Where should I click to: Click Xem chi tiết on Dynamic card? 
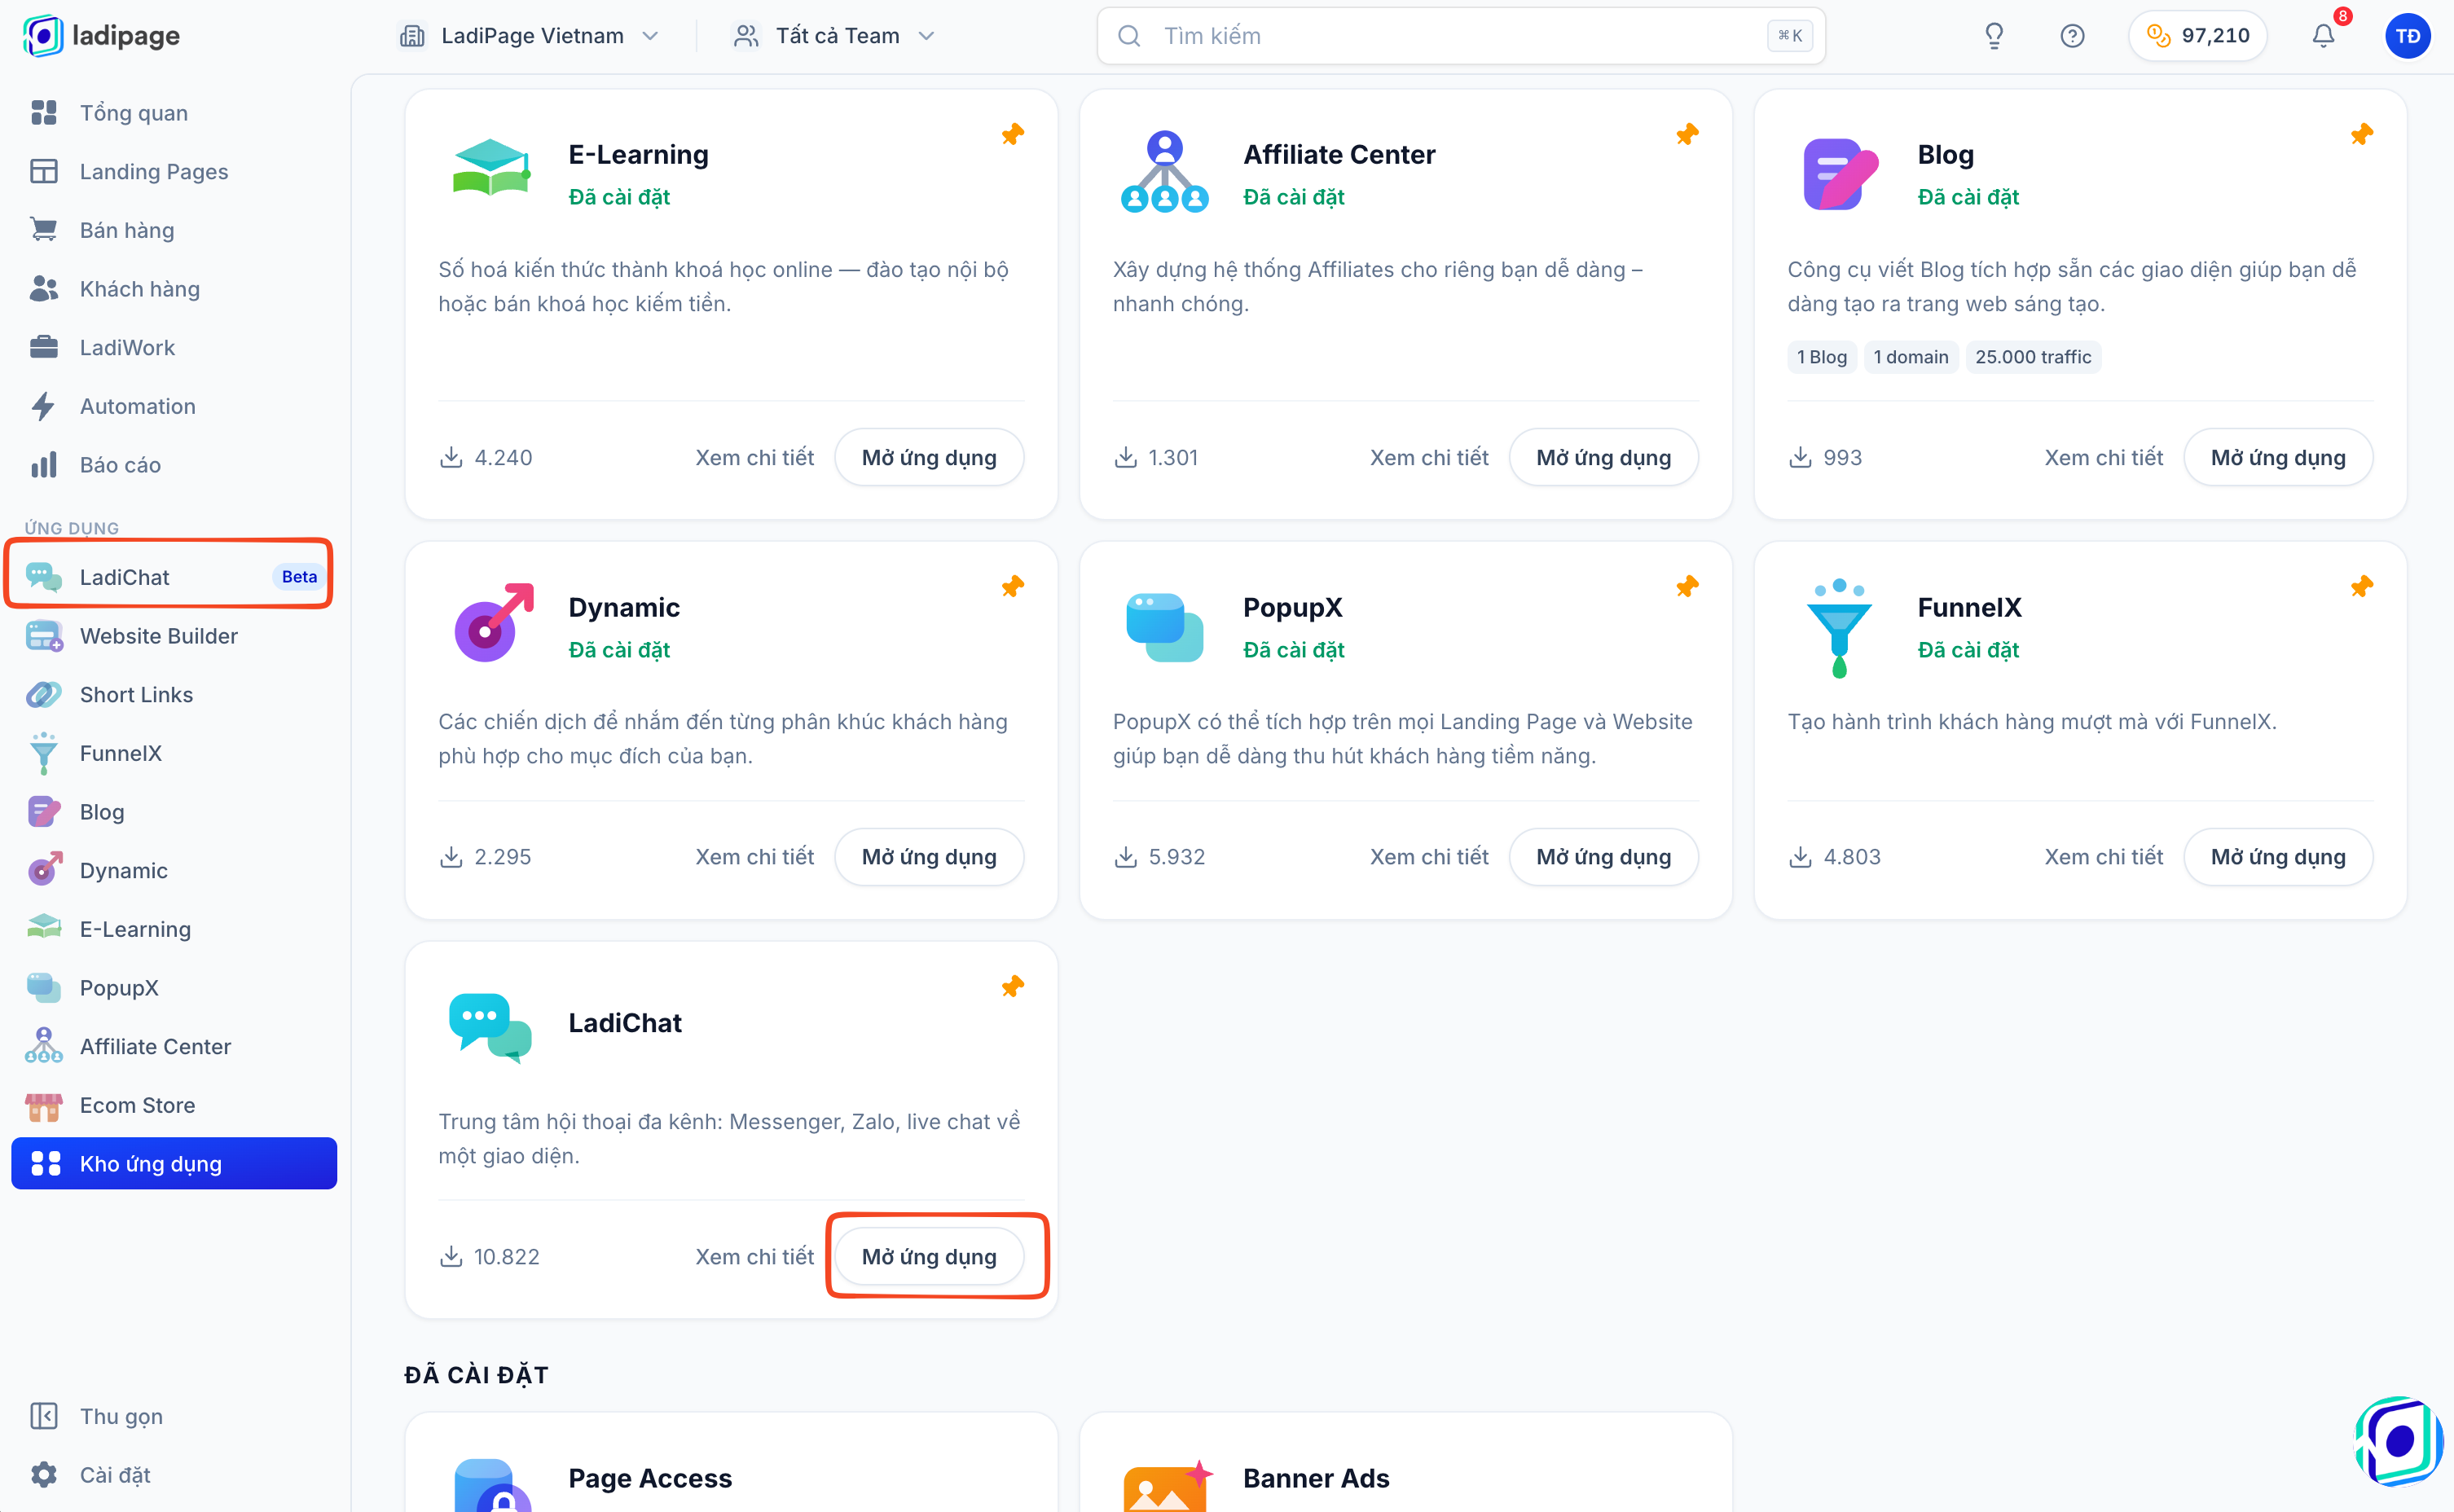754,857
